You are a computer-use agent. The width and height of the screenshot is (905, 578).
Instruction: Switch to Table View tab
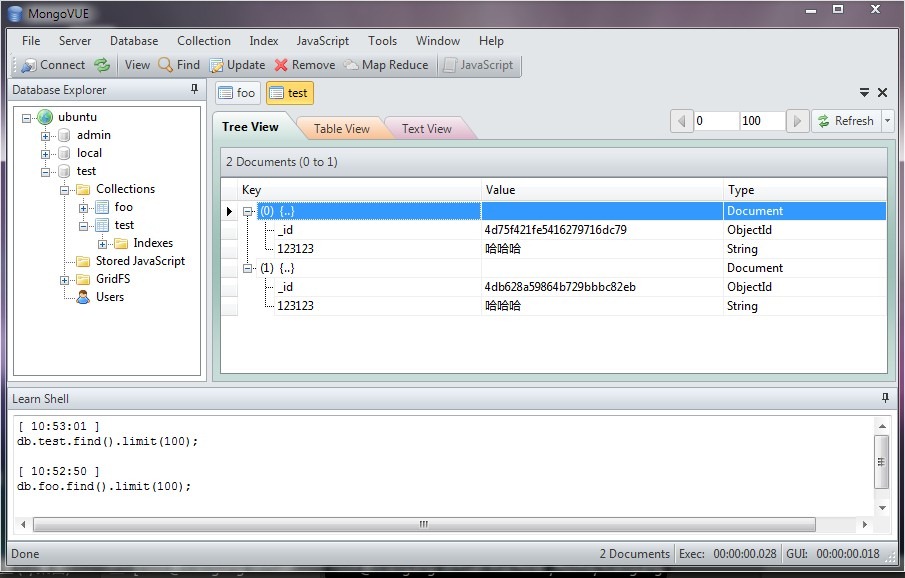tap(342, 129)
